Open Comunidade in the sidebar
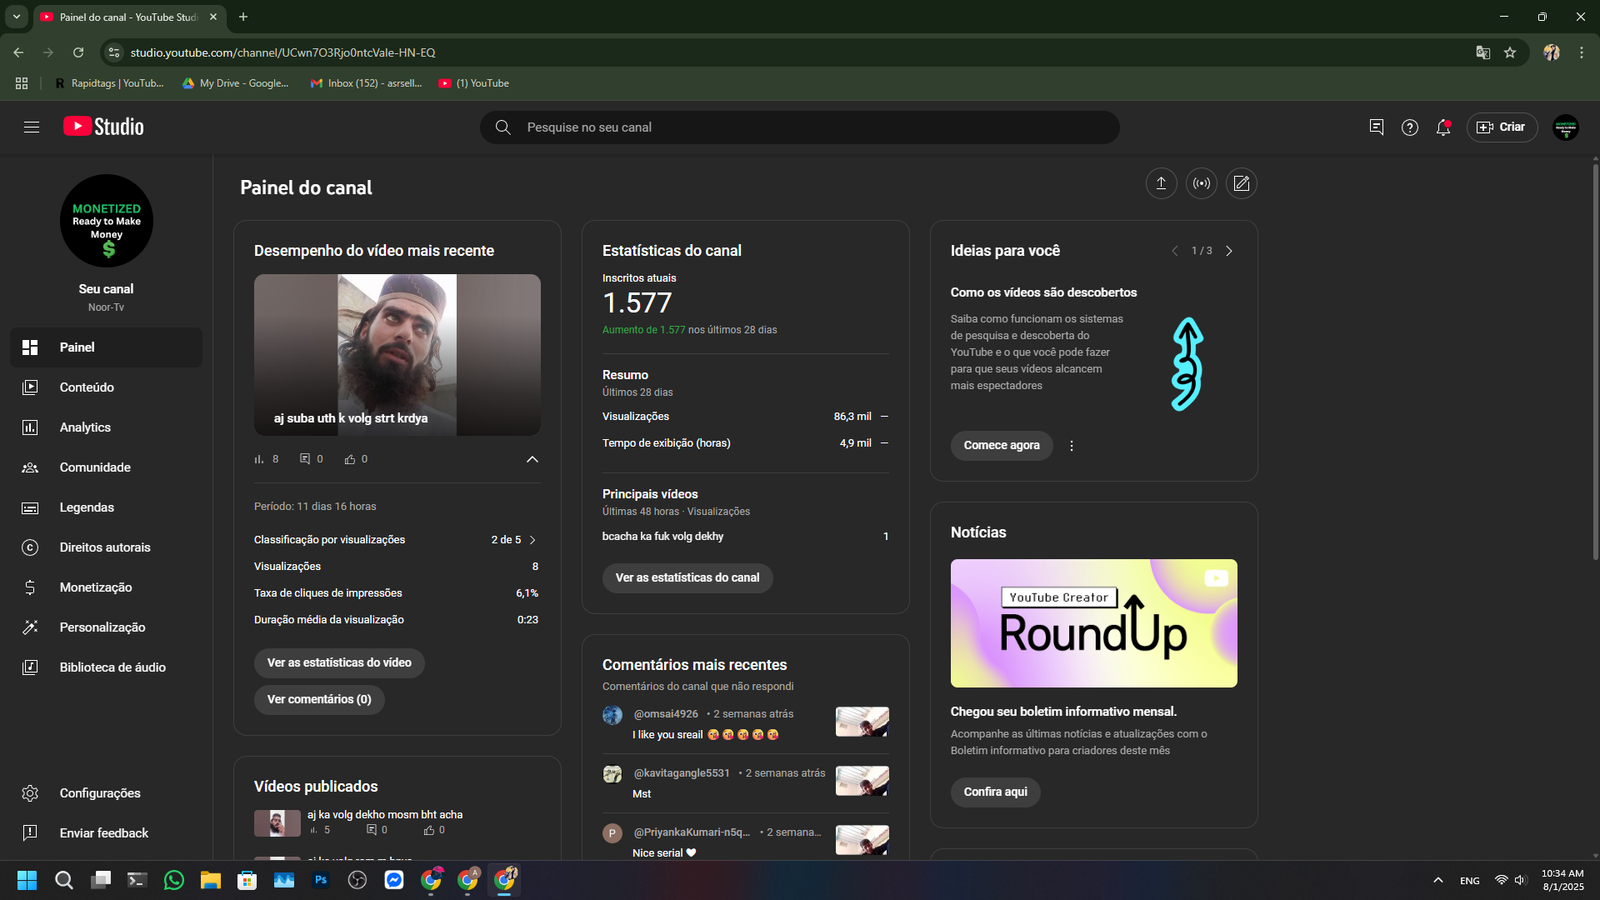This screenshot has width=1600, height=900. click(106, 467)
